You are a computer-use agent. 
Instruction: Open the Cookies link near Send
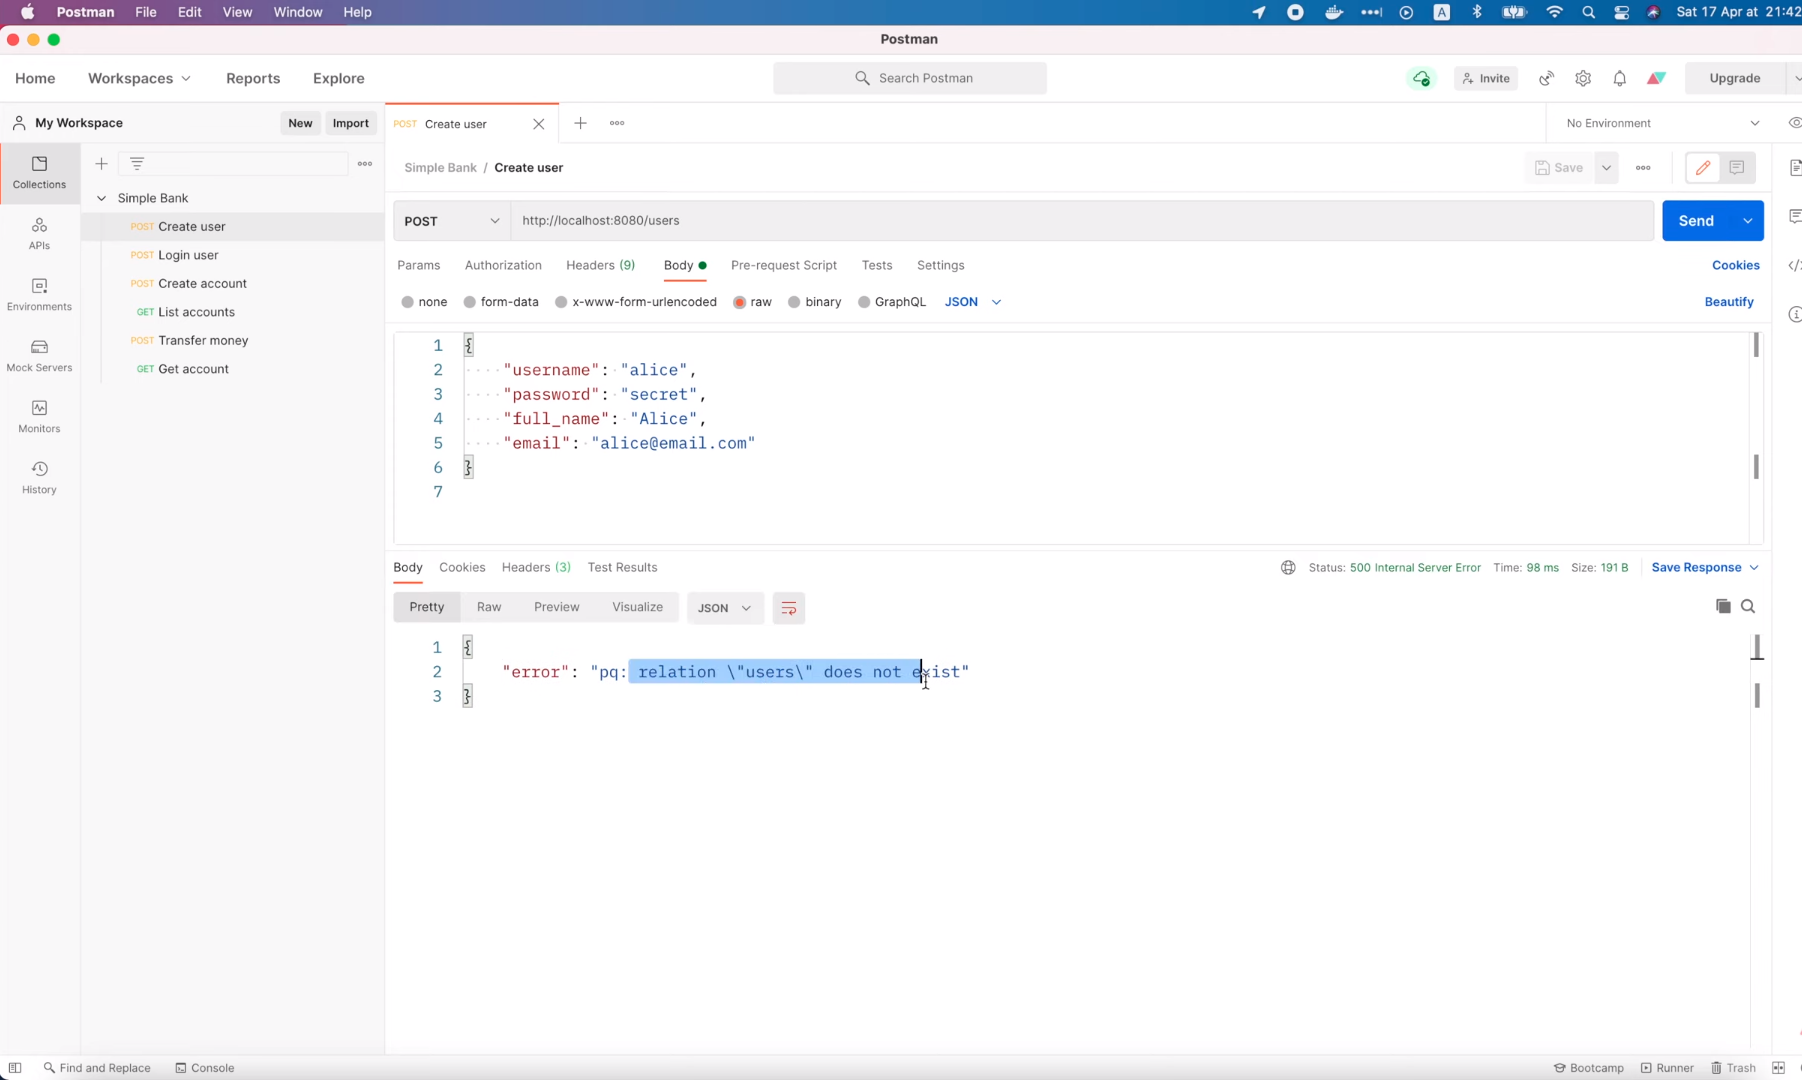[x=1735, y=265]
